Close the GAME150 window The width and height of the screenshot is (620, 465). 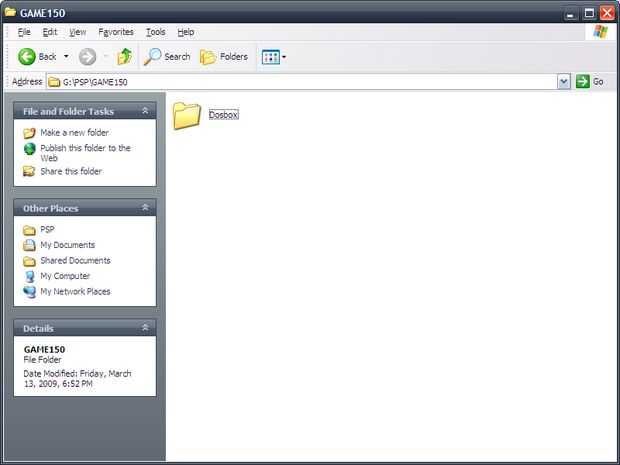(607, 13)
